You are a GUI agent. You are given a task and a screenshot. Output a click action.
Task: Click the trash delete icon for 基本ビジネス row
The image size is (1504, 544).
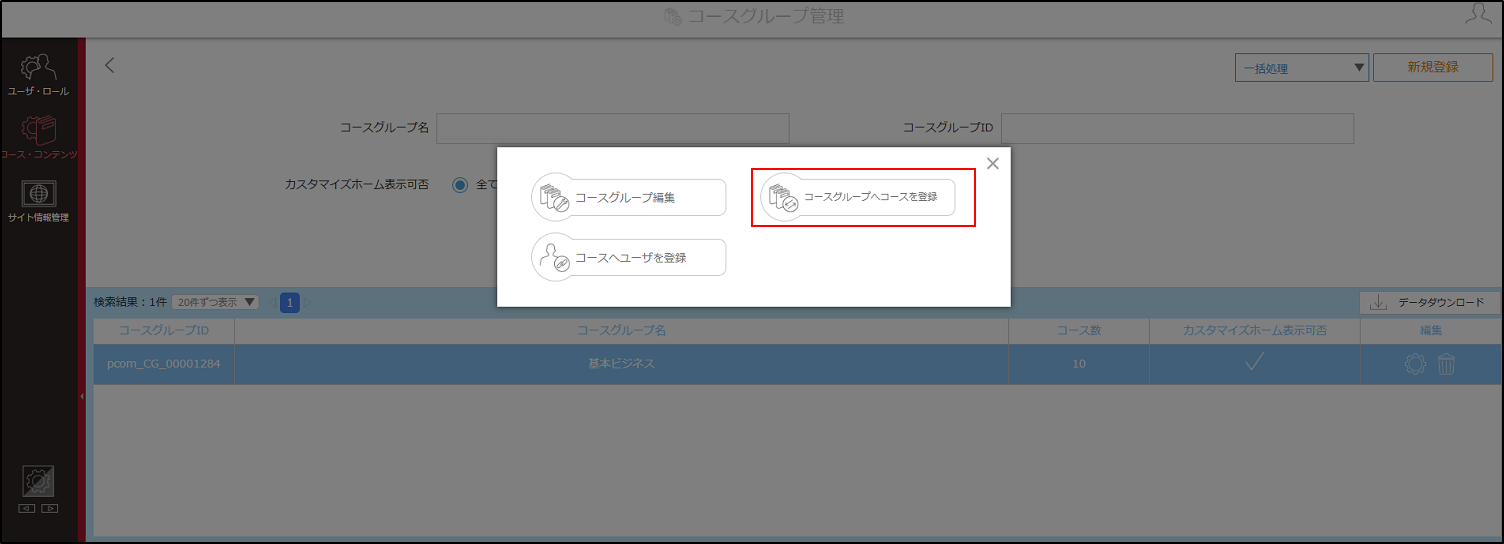click(x=1446, y=364)
